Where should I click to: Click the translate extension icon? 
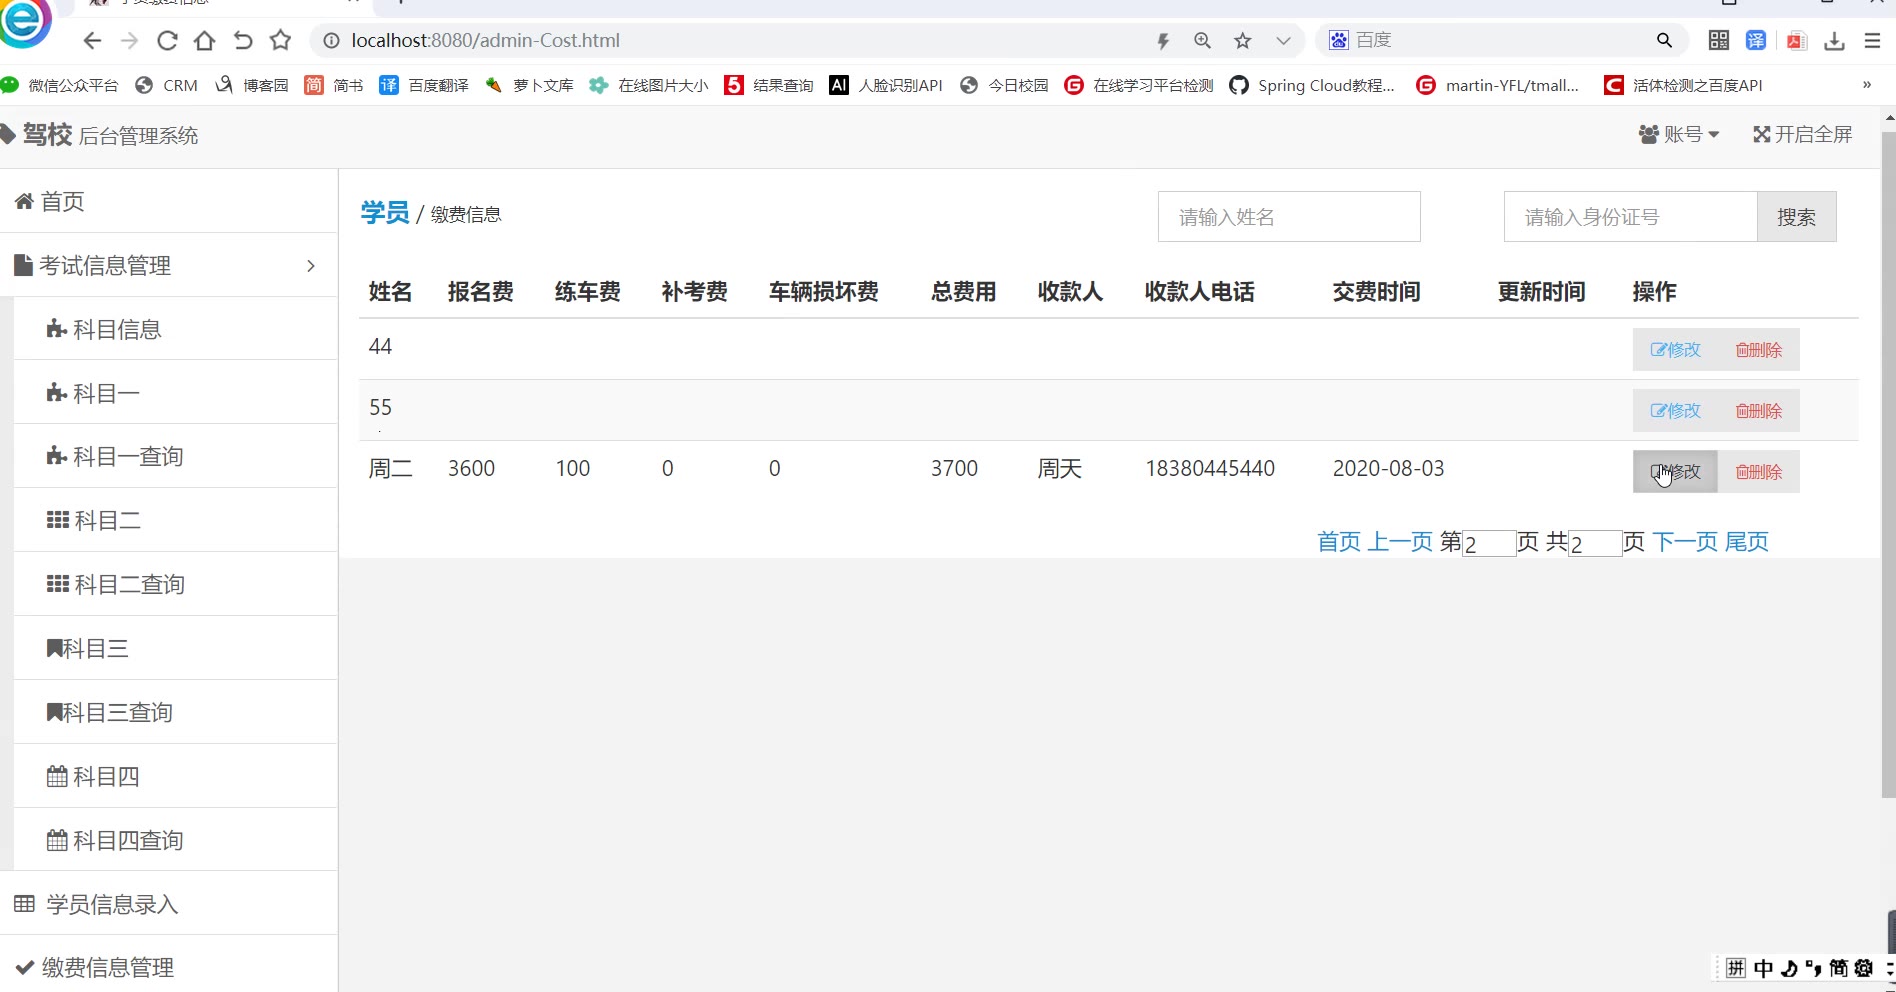[1756, 41]
